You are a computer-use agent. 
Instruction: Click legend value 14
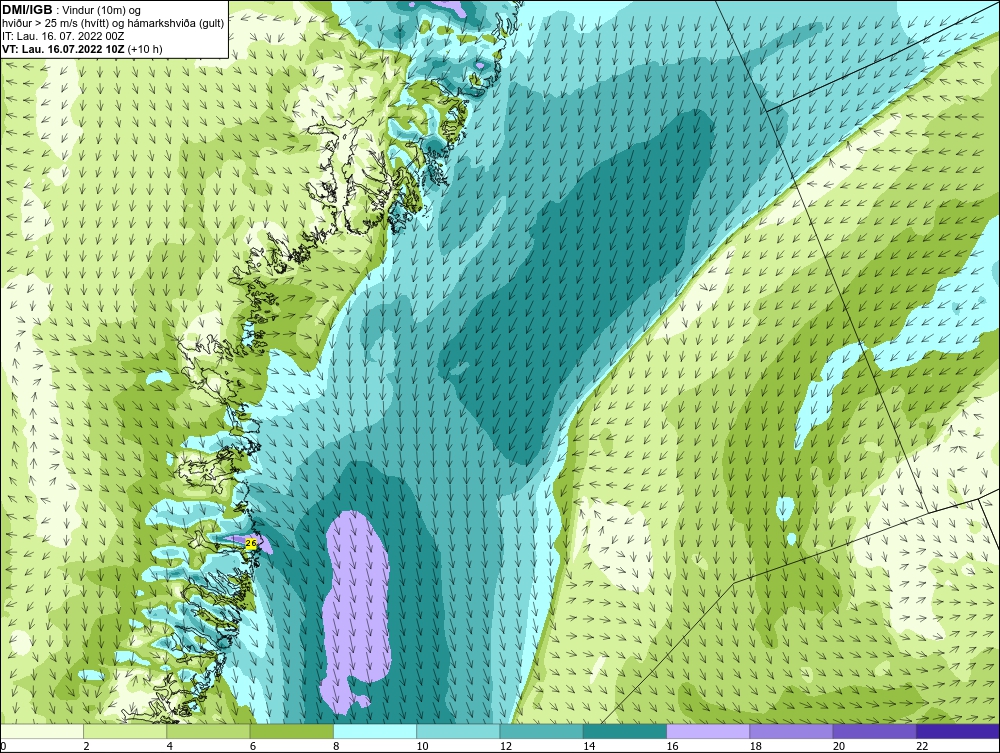pyautogui.click(x=588, y=746)
